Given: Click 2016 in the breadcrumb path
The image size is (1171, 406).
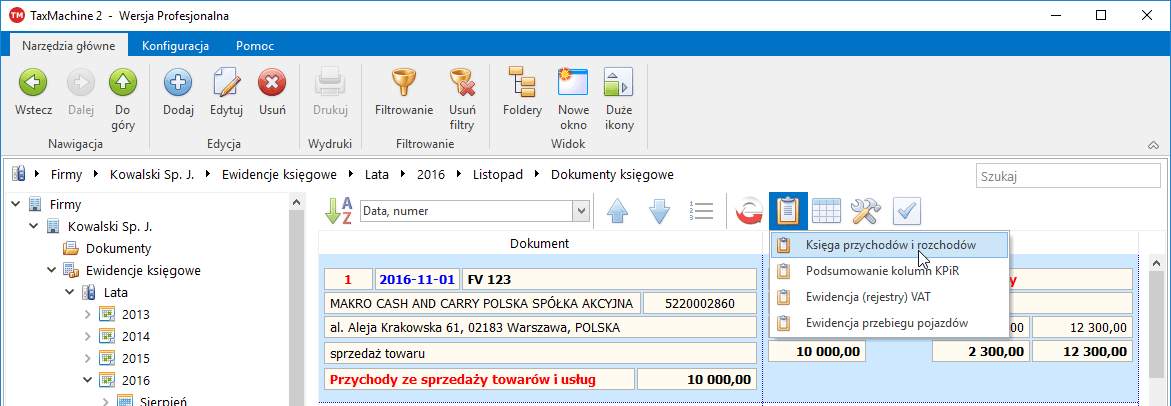Looking at the screenshot, I should [431, 175].
